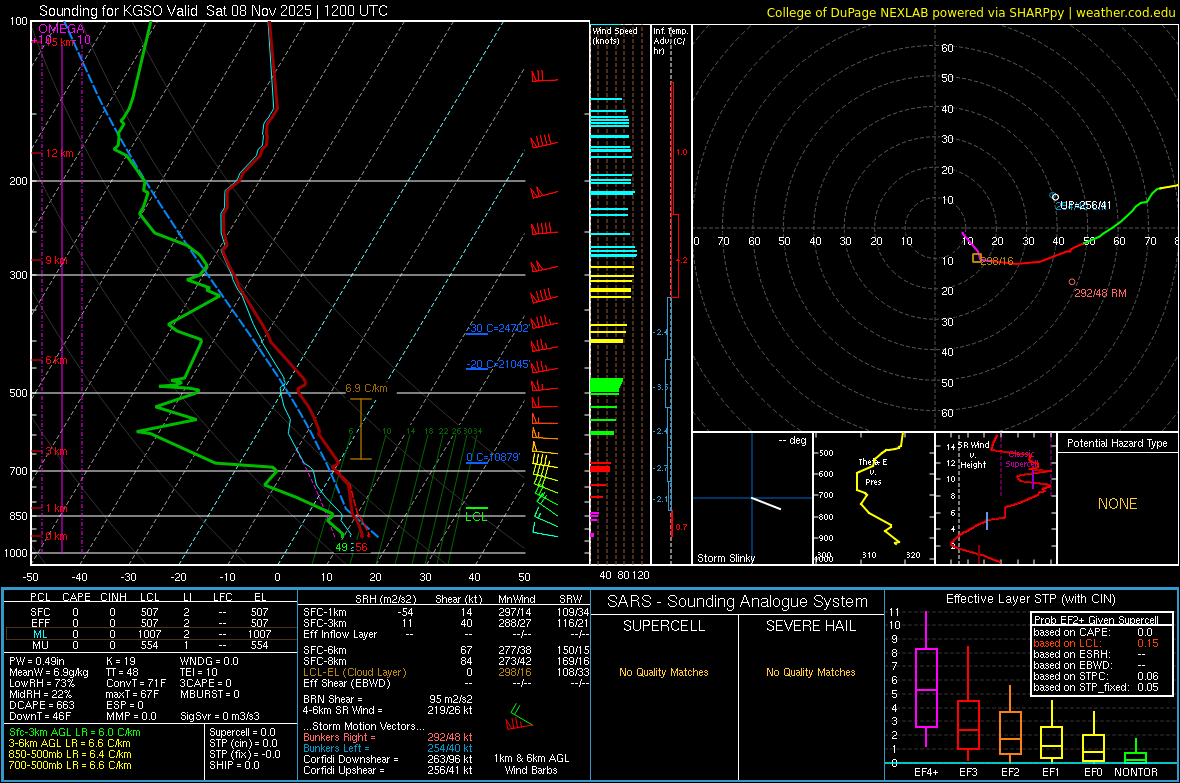Screen dimensions: 1180x783
Task: Click the SUPERCELL column header
Action: (x=664, y=626)
